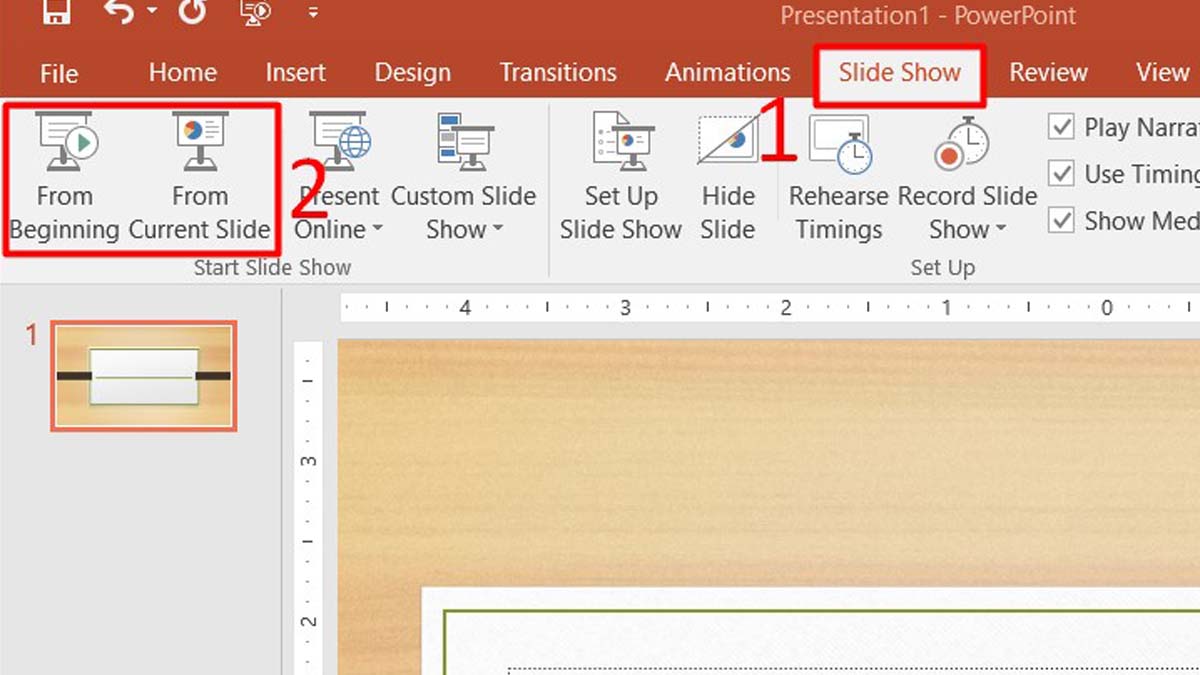
Task: Click the File menu
Action: point(59,72)
